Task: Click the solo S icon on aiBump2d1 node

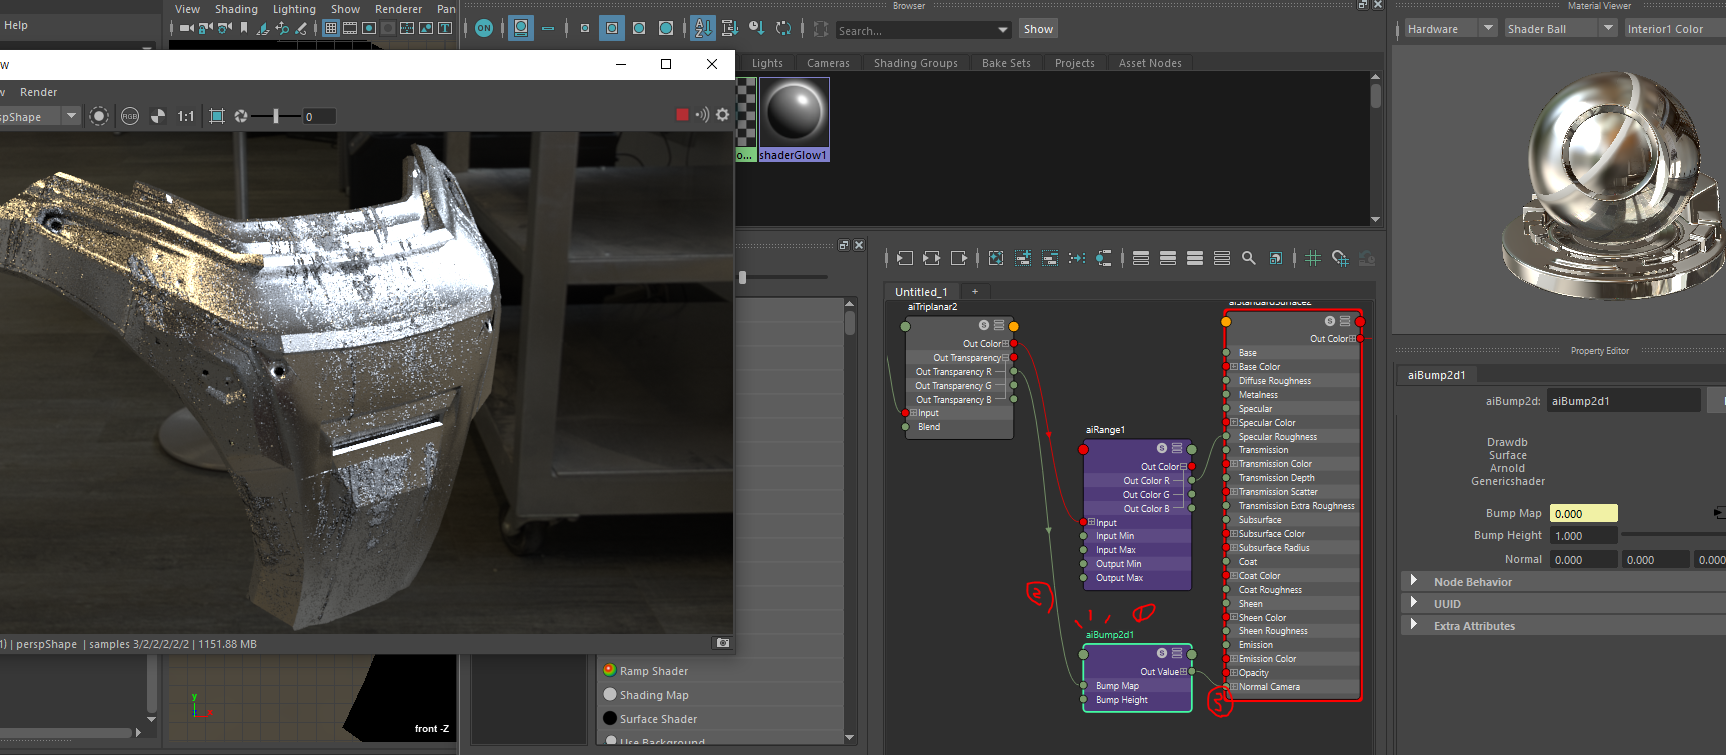Action: 1162,653
